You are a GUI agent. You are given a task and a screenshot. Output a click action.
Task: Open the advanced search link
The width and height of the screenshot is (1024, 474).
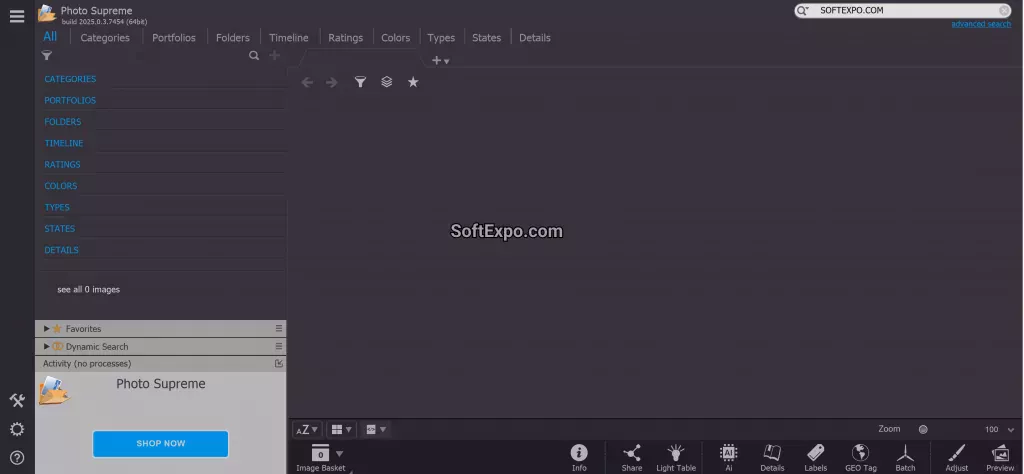pyautogui.click(x=980, y=24)
